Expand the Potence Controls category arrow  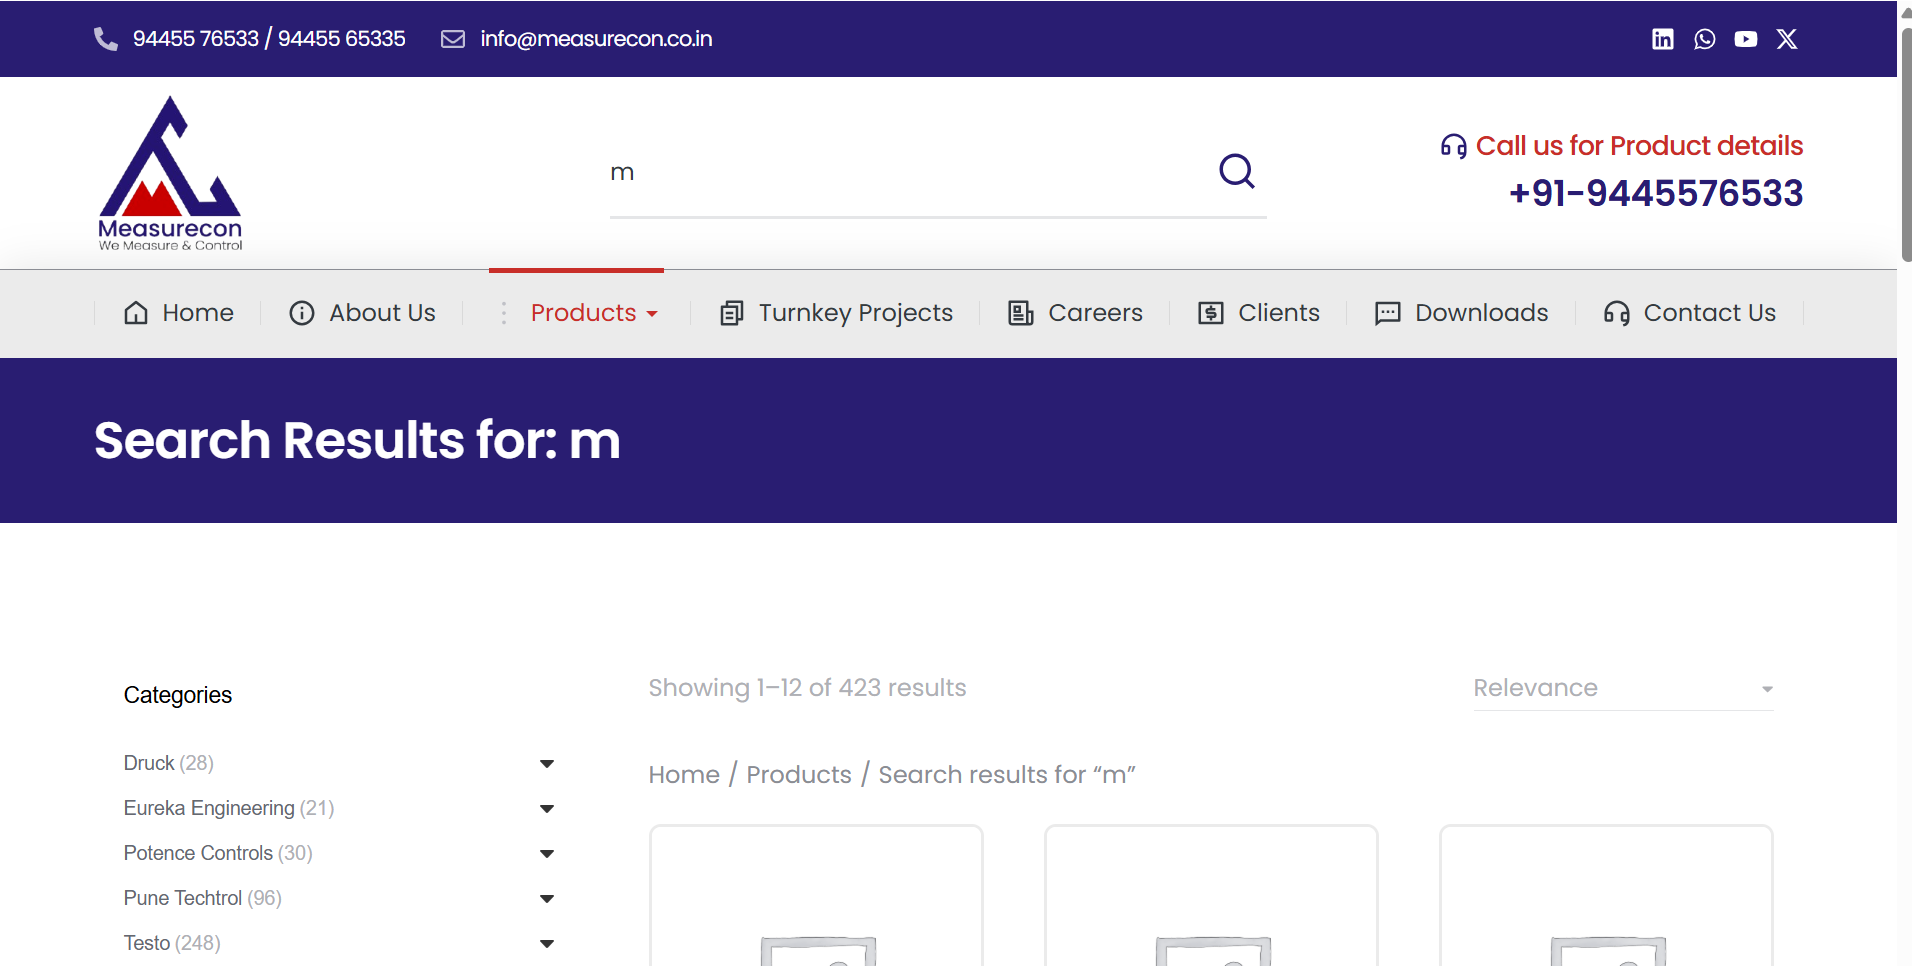click(547, 854)
